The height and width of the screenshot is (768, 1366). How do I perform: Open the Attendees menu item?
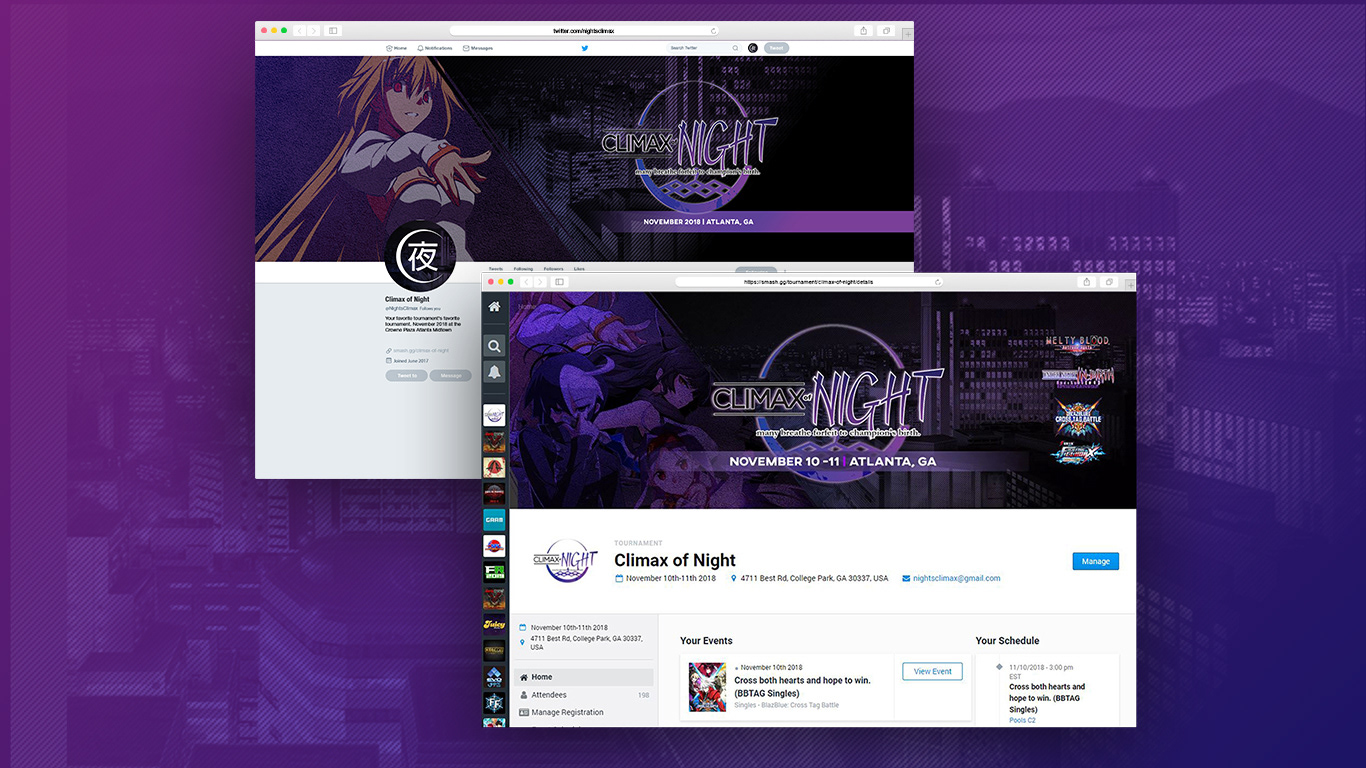[549, 695]
